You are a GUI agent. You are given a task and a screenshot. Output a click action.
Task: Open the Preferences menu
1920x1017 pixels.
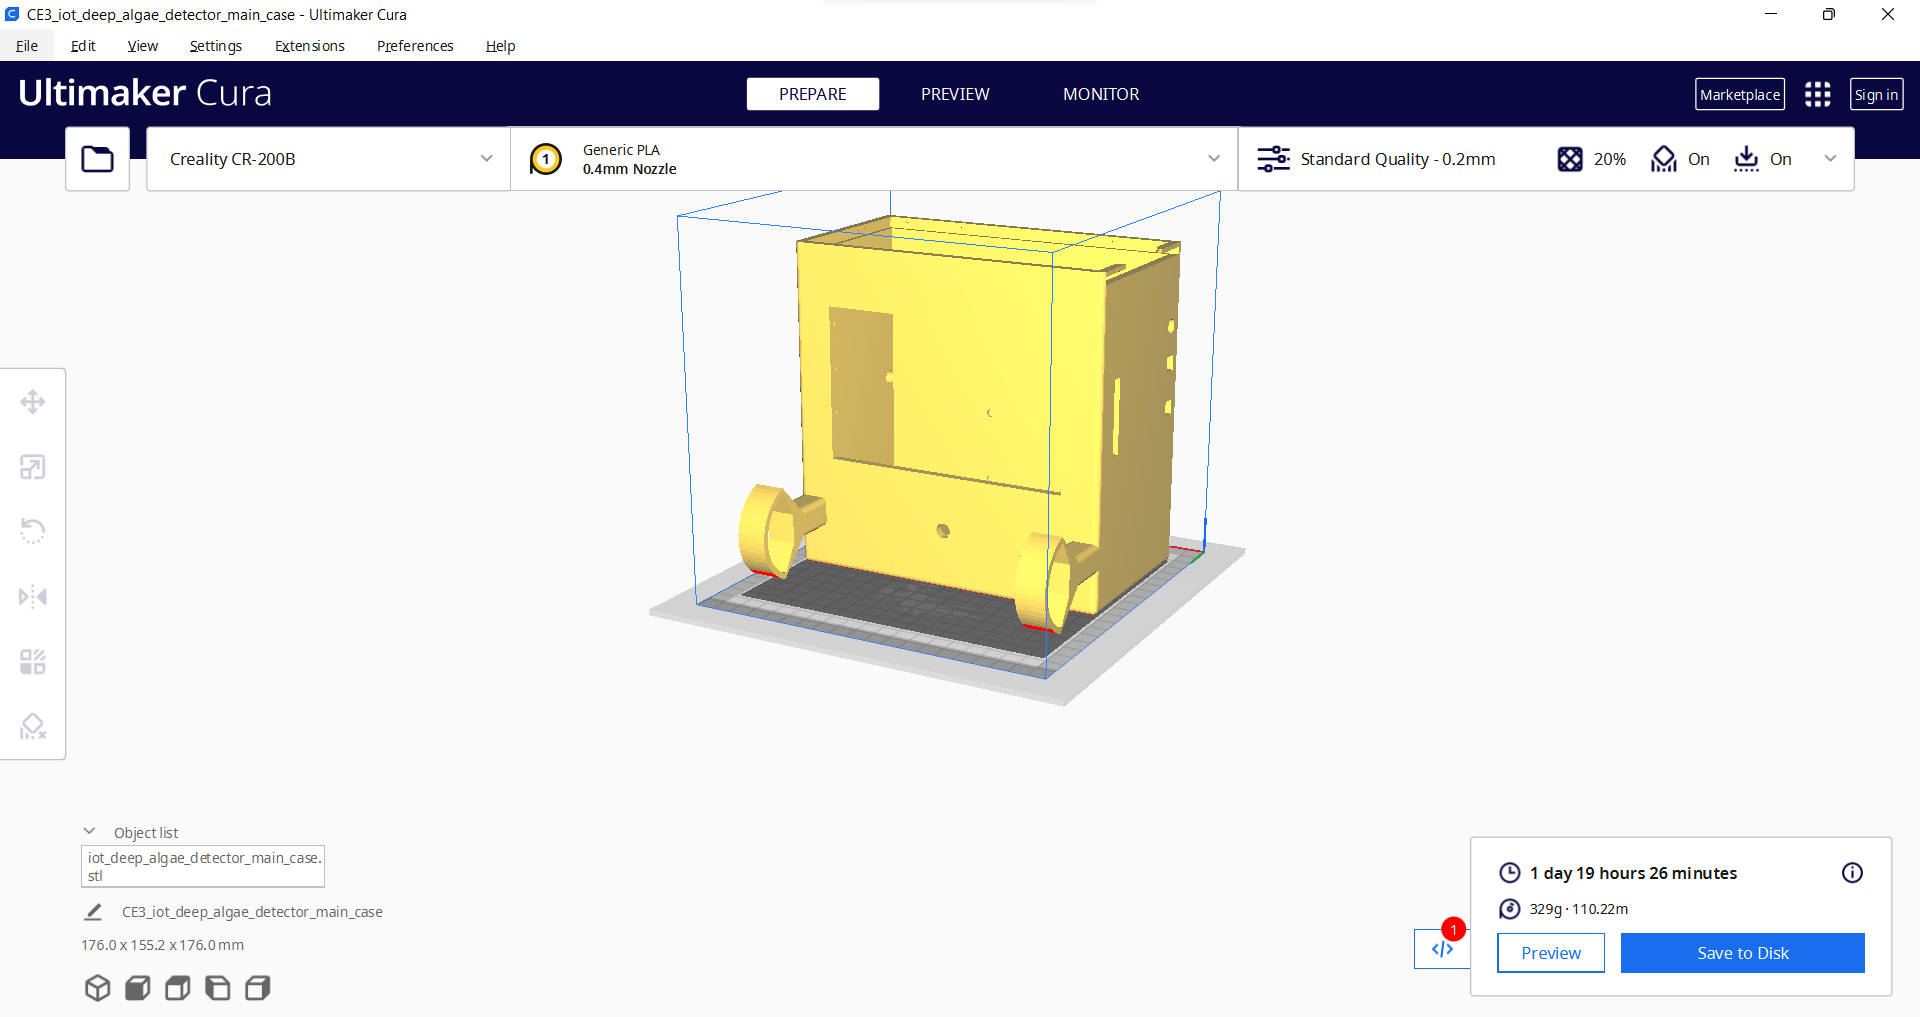[x=415, y=46]
